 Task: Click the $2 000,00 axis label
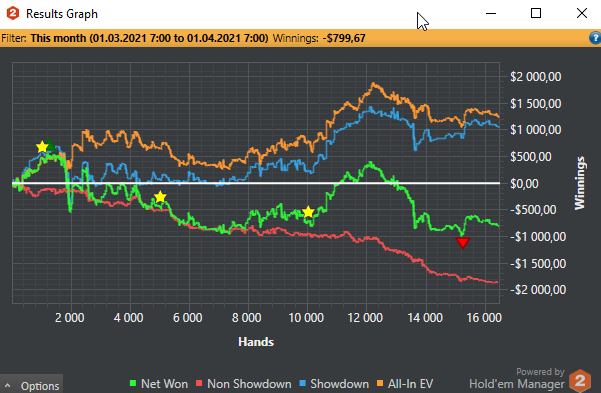point(535,77)
